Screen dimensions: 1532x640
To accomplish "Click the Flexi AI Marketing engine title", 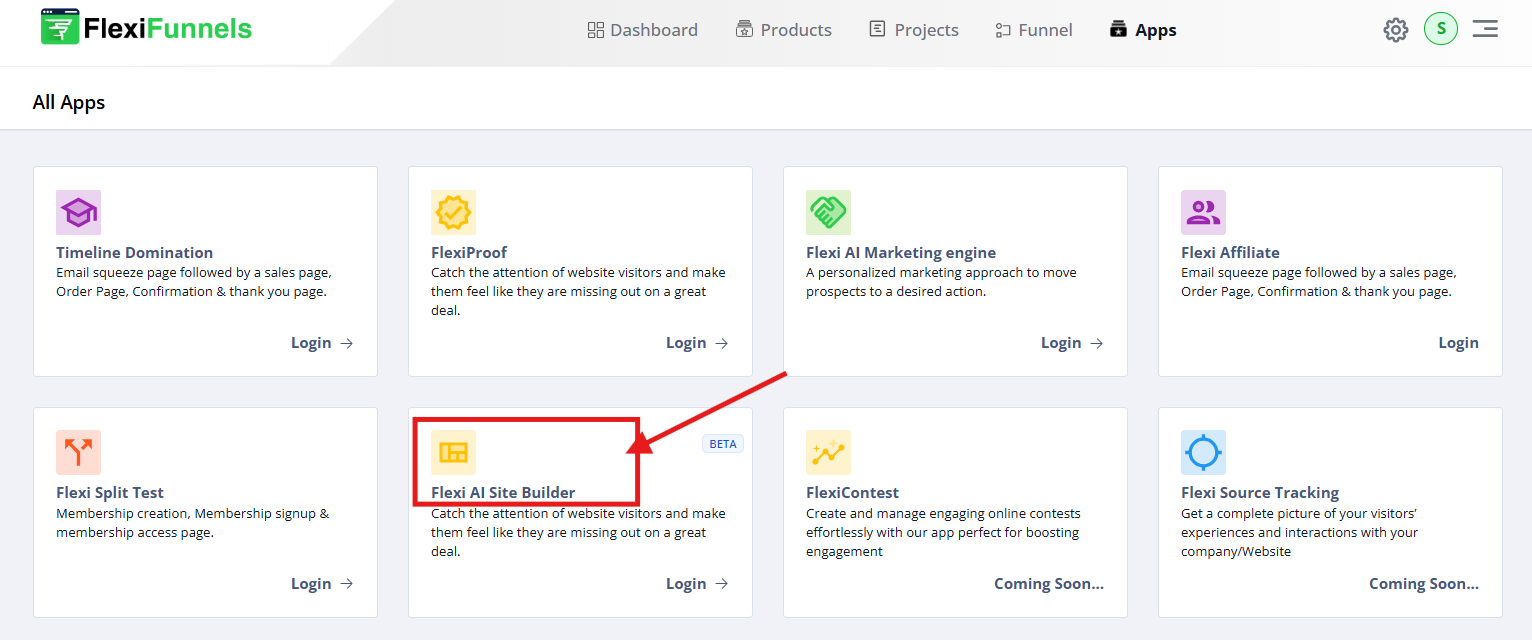I will point(901,253).
